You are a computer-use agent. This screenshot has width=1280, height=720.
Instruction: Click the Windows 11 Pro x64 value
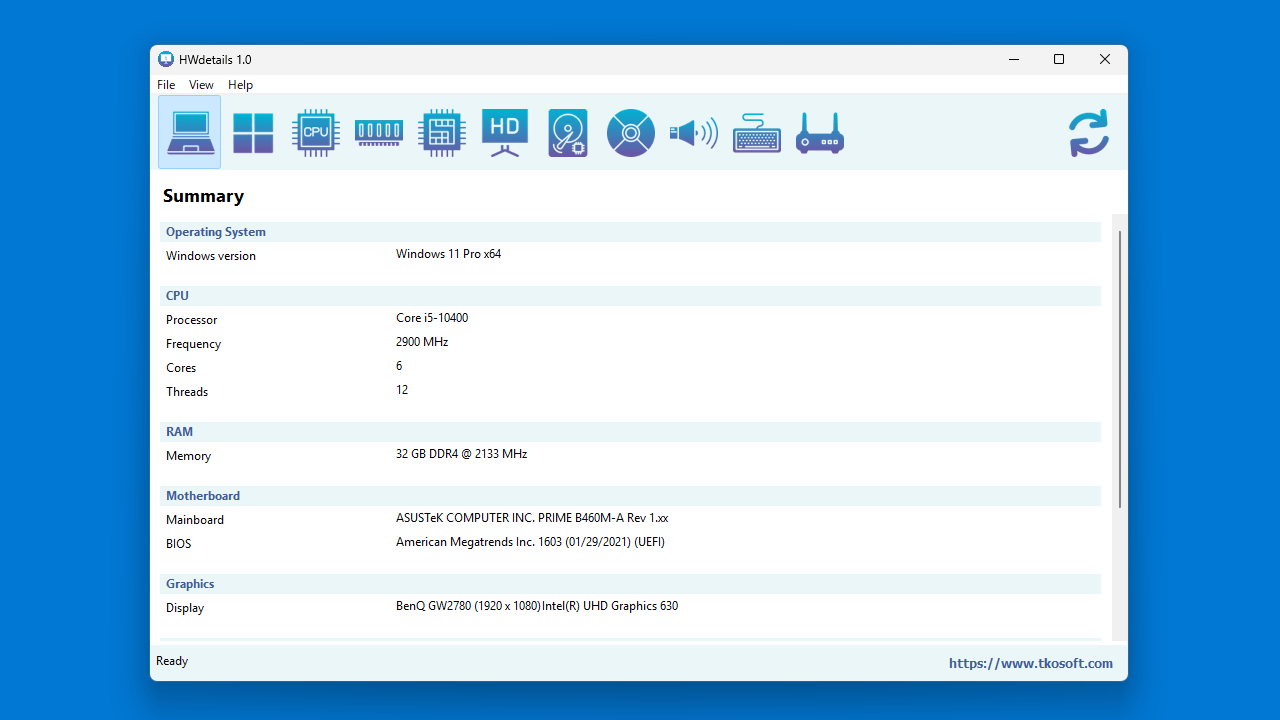click(x=448, y=254)
